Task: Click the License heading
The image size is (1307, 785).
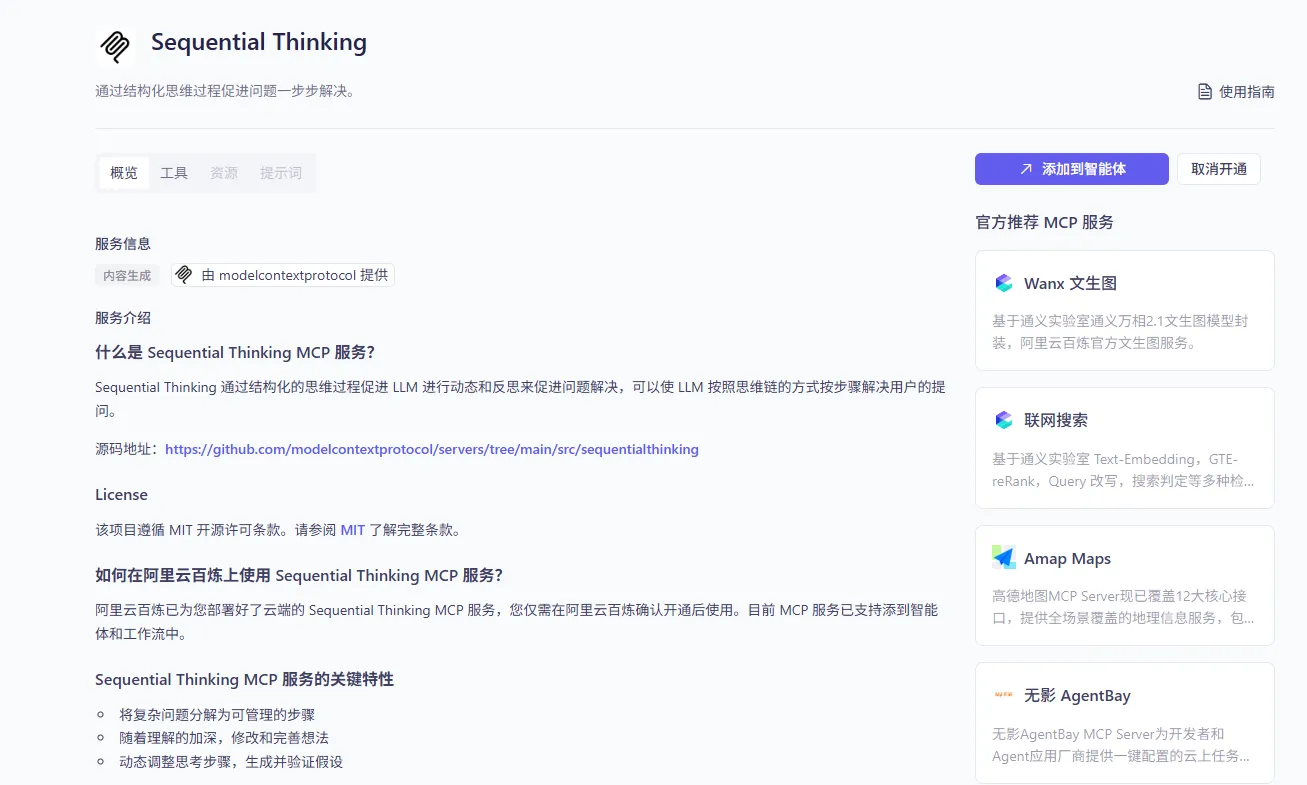Action: [121, 495]
